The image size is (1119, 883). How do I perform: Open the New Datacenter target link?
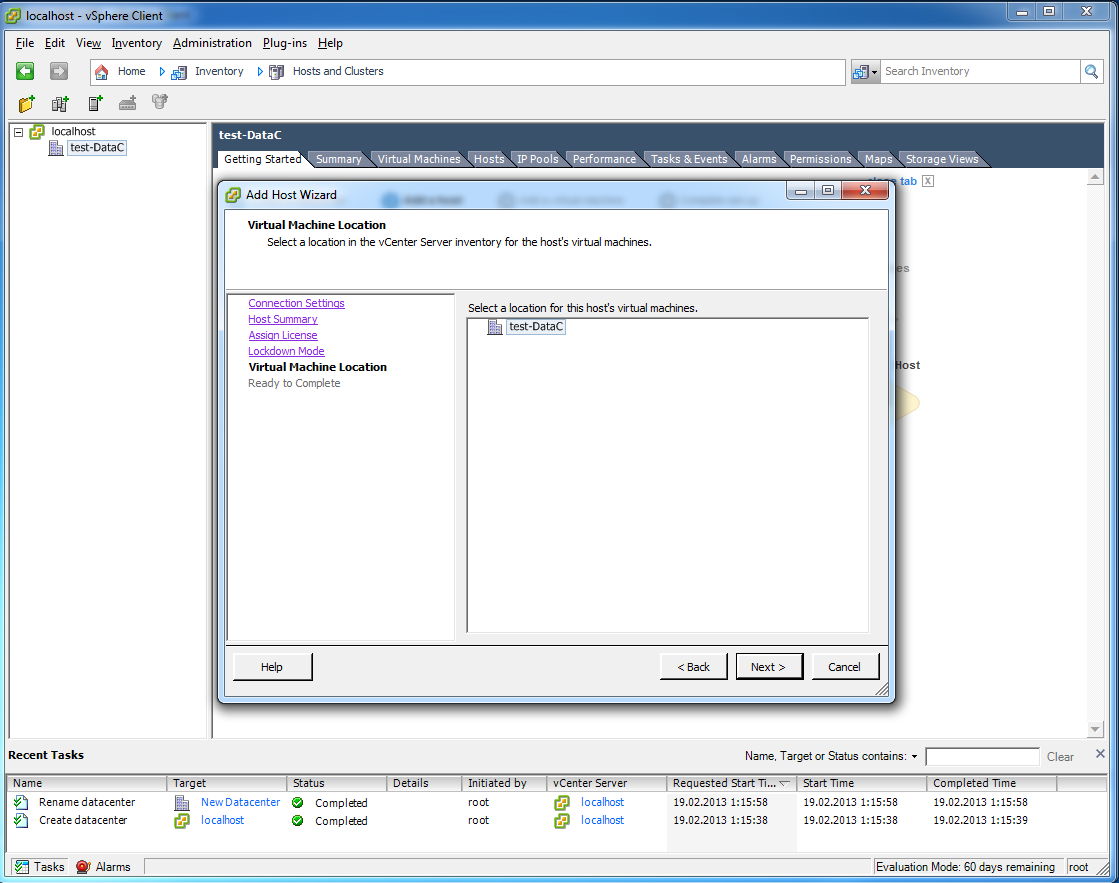[x=240, y=802]
